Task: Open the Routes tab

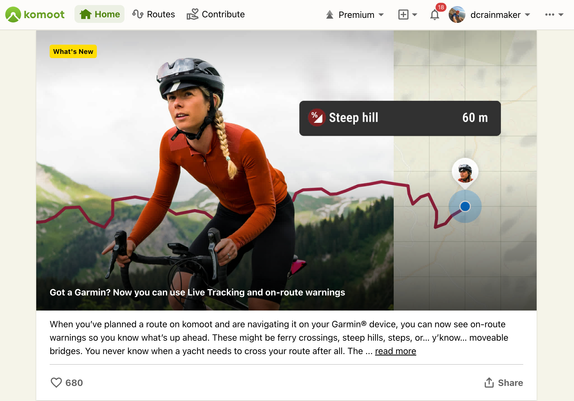Action: click(154, 14)
